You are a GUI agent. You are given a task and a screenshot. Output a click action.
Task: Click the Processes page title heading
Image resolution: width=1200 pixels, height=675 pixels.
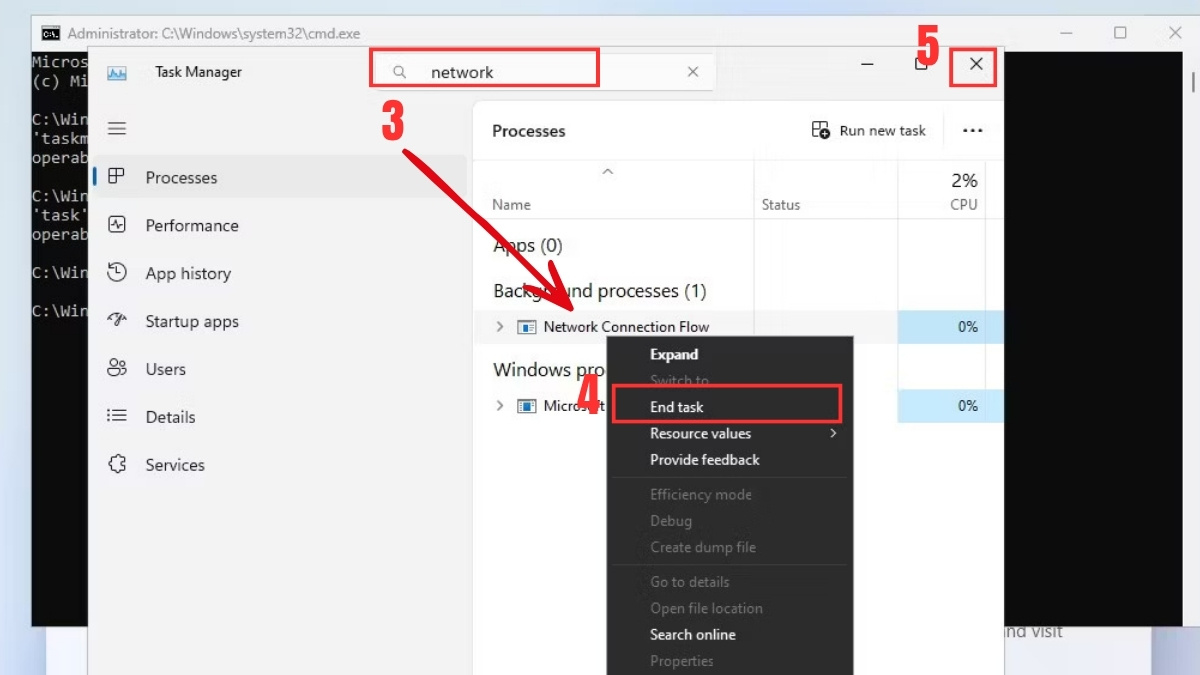pos(529,131)
